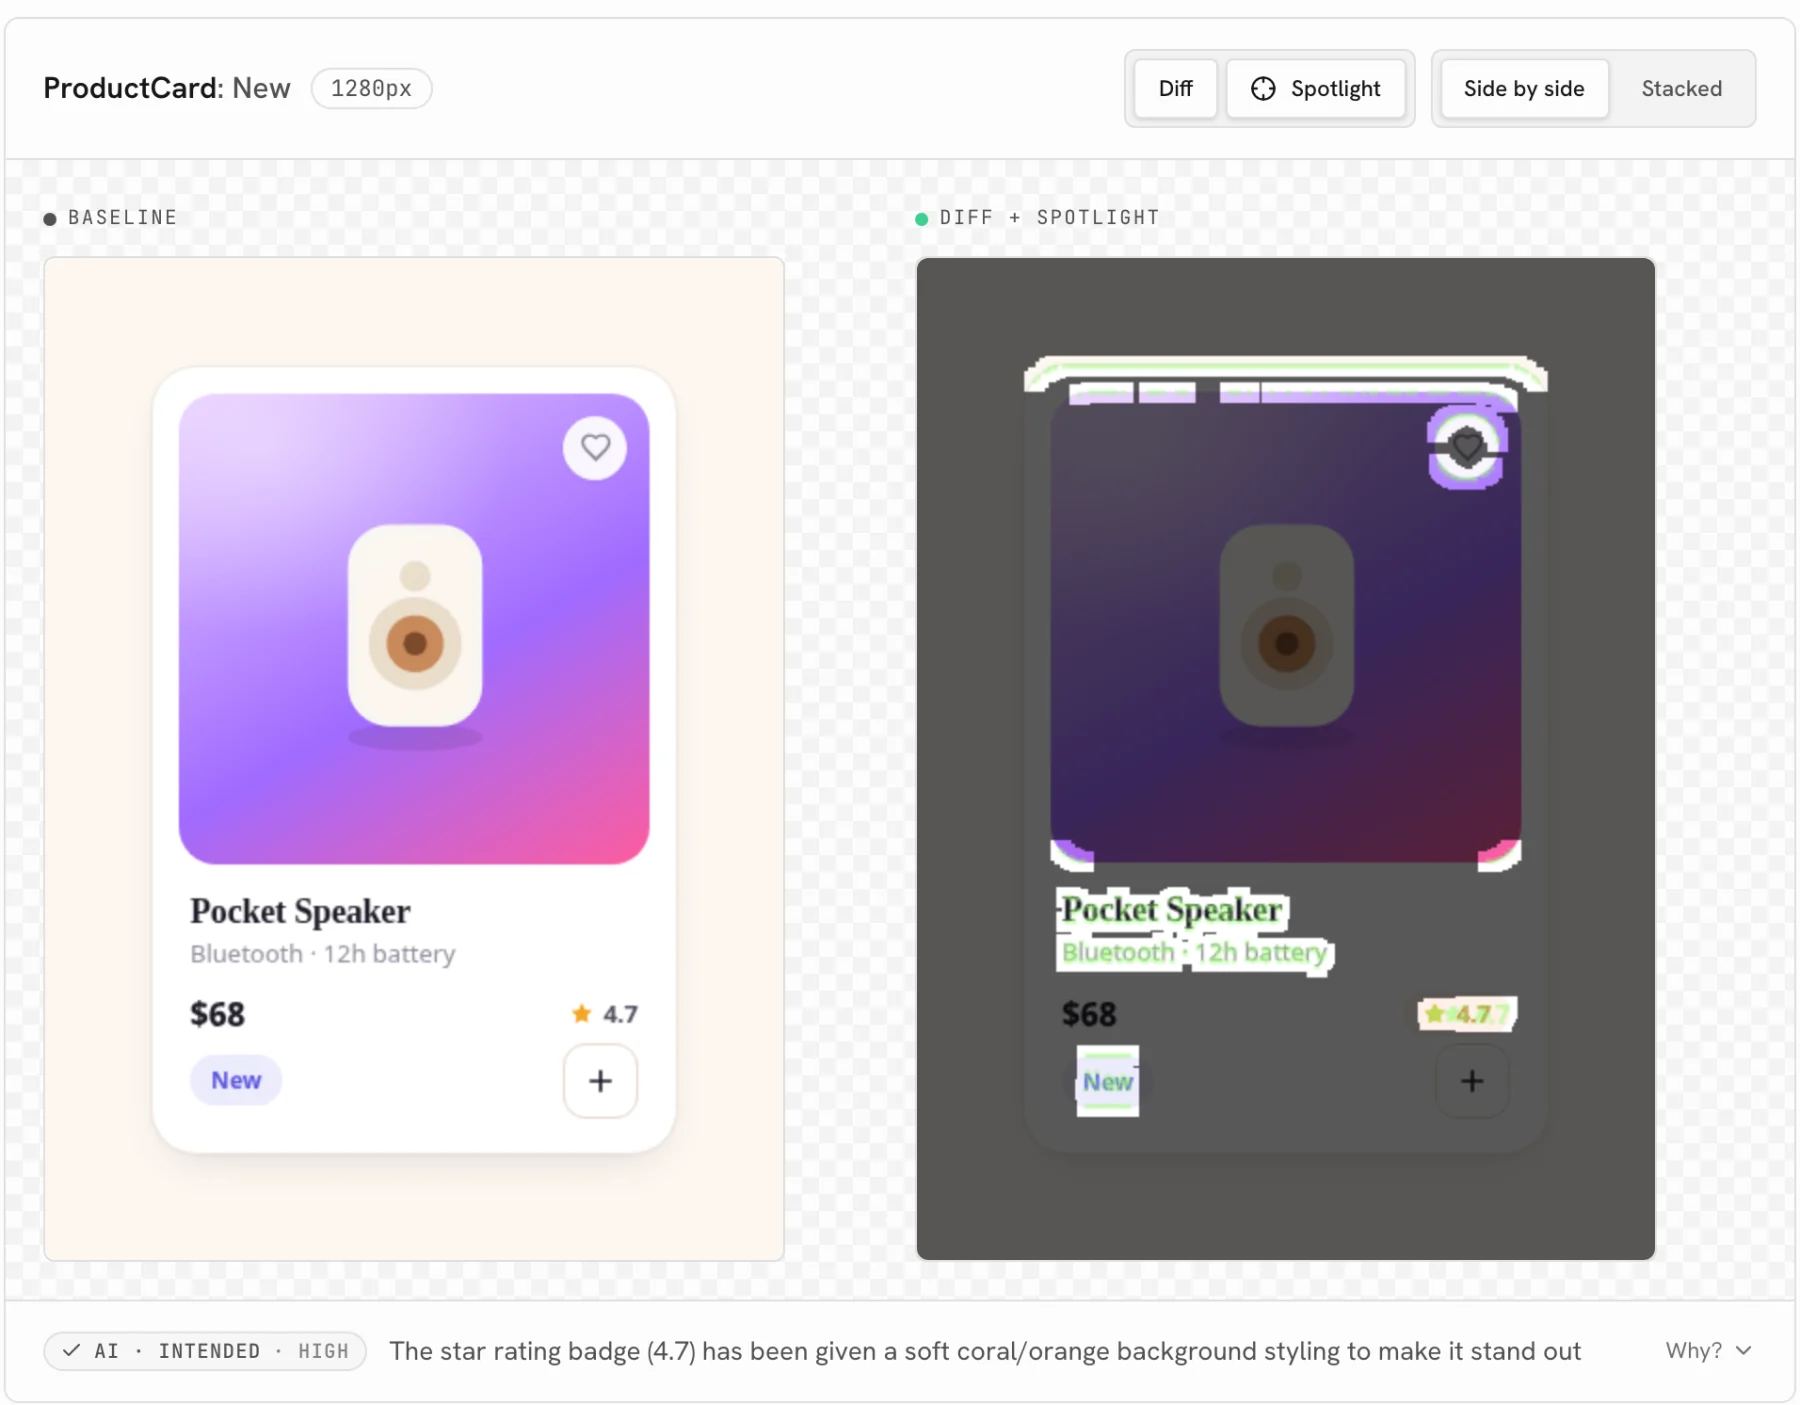1800x1405 pixels.
Task: Click the orange star rating icon in baseline
Action: 581,1014
